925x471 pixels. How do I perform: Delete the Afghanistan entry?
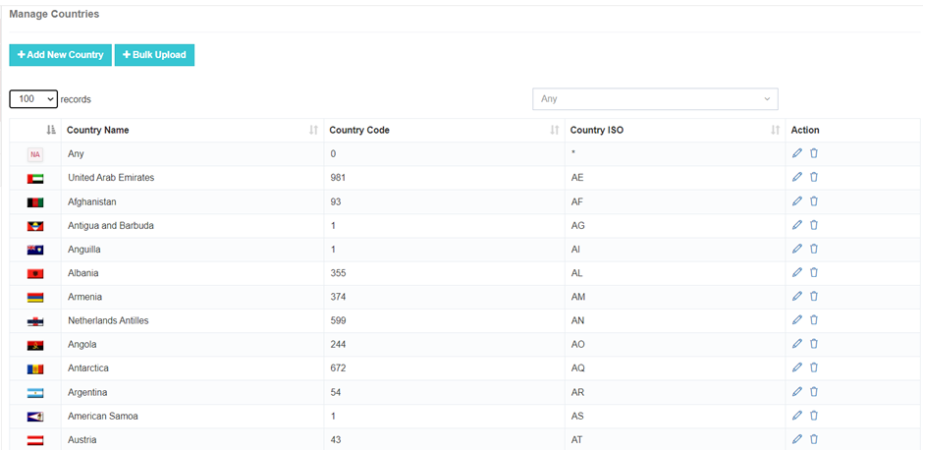click(x=814, y=201)
